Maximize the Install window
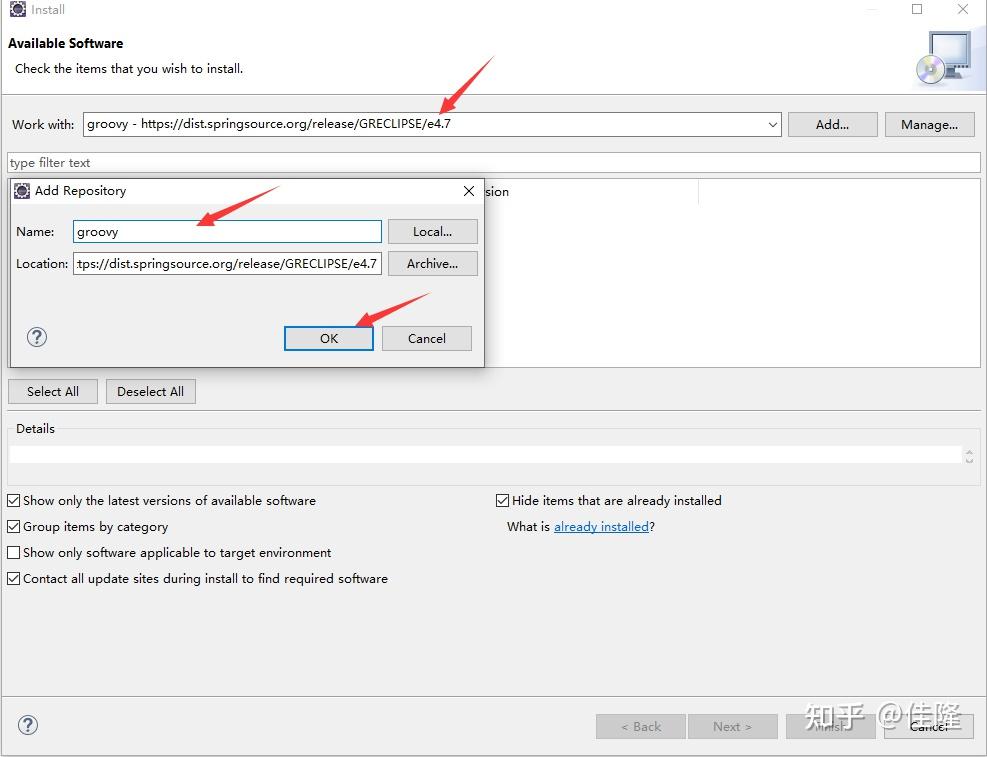This screenshot has height=757, width=987. (x=917, y=9)
